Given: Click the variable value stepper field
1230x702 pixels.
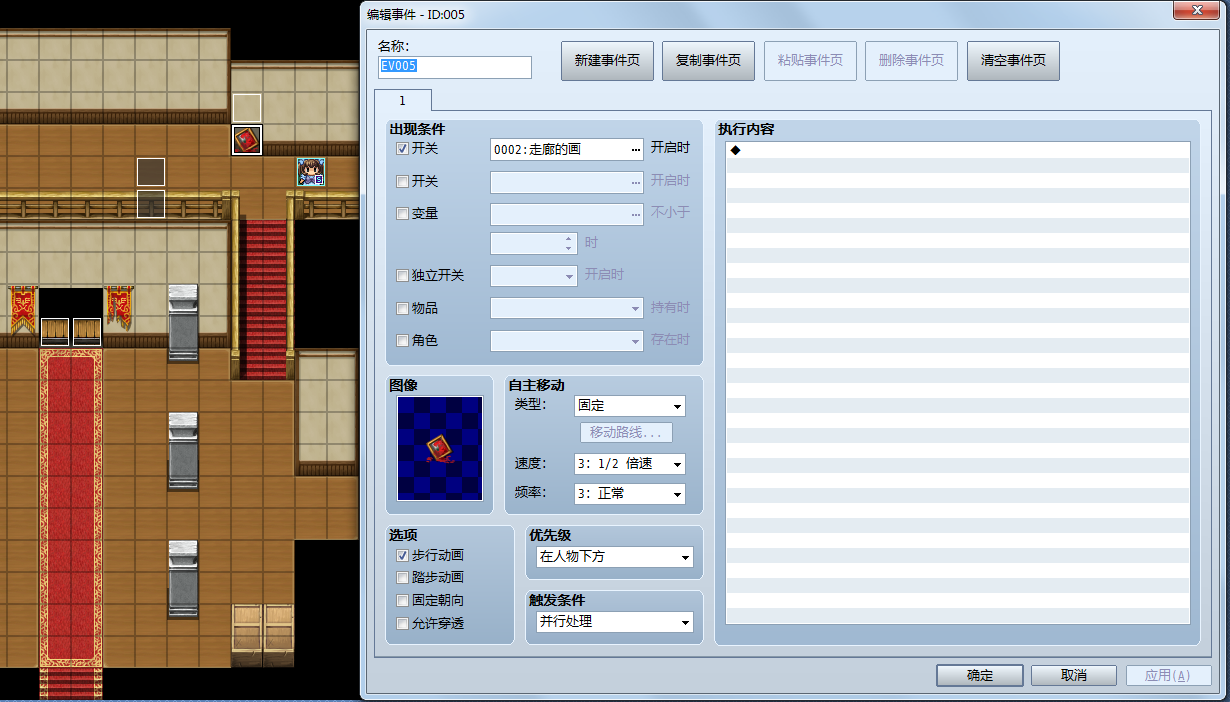Looking at the screenshot, I should click(x=534, y=243).
